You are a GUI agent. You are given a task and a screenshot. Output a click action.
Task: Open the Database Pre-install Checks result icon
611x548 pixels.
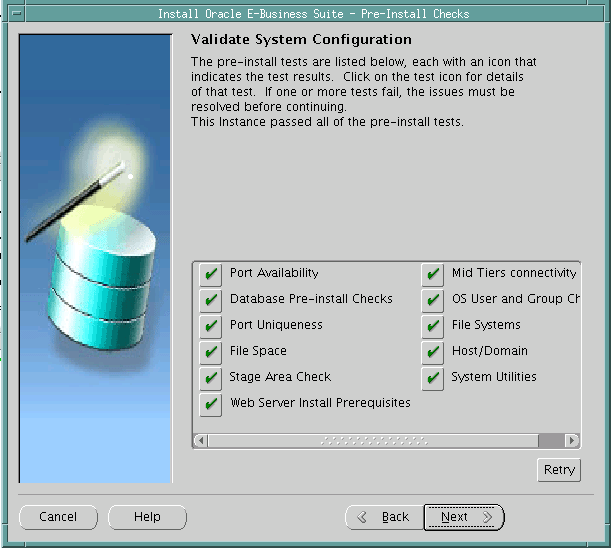click(210, 301)
